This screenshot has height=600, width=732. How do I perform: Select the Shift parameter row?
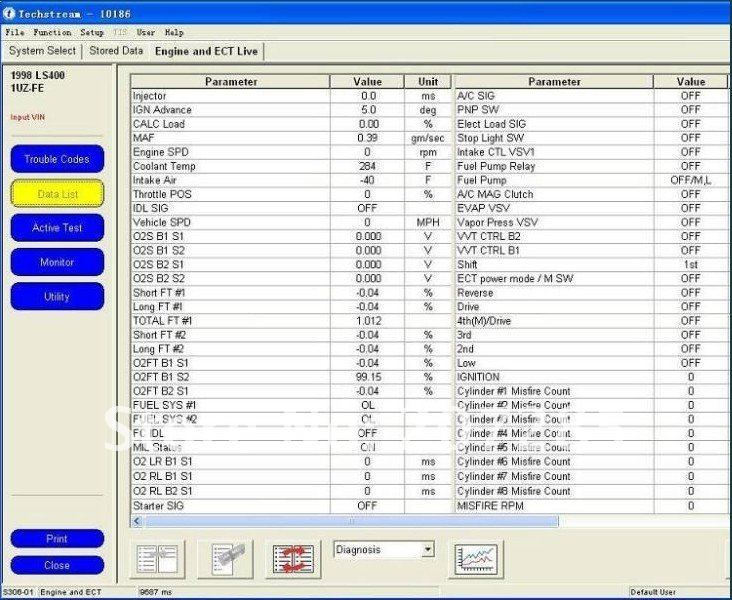pyautogui.click(x=591, y=264)
